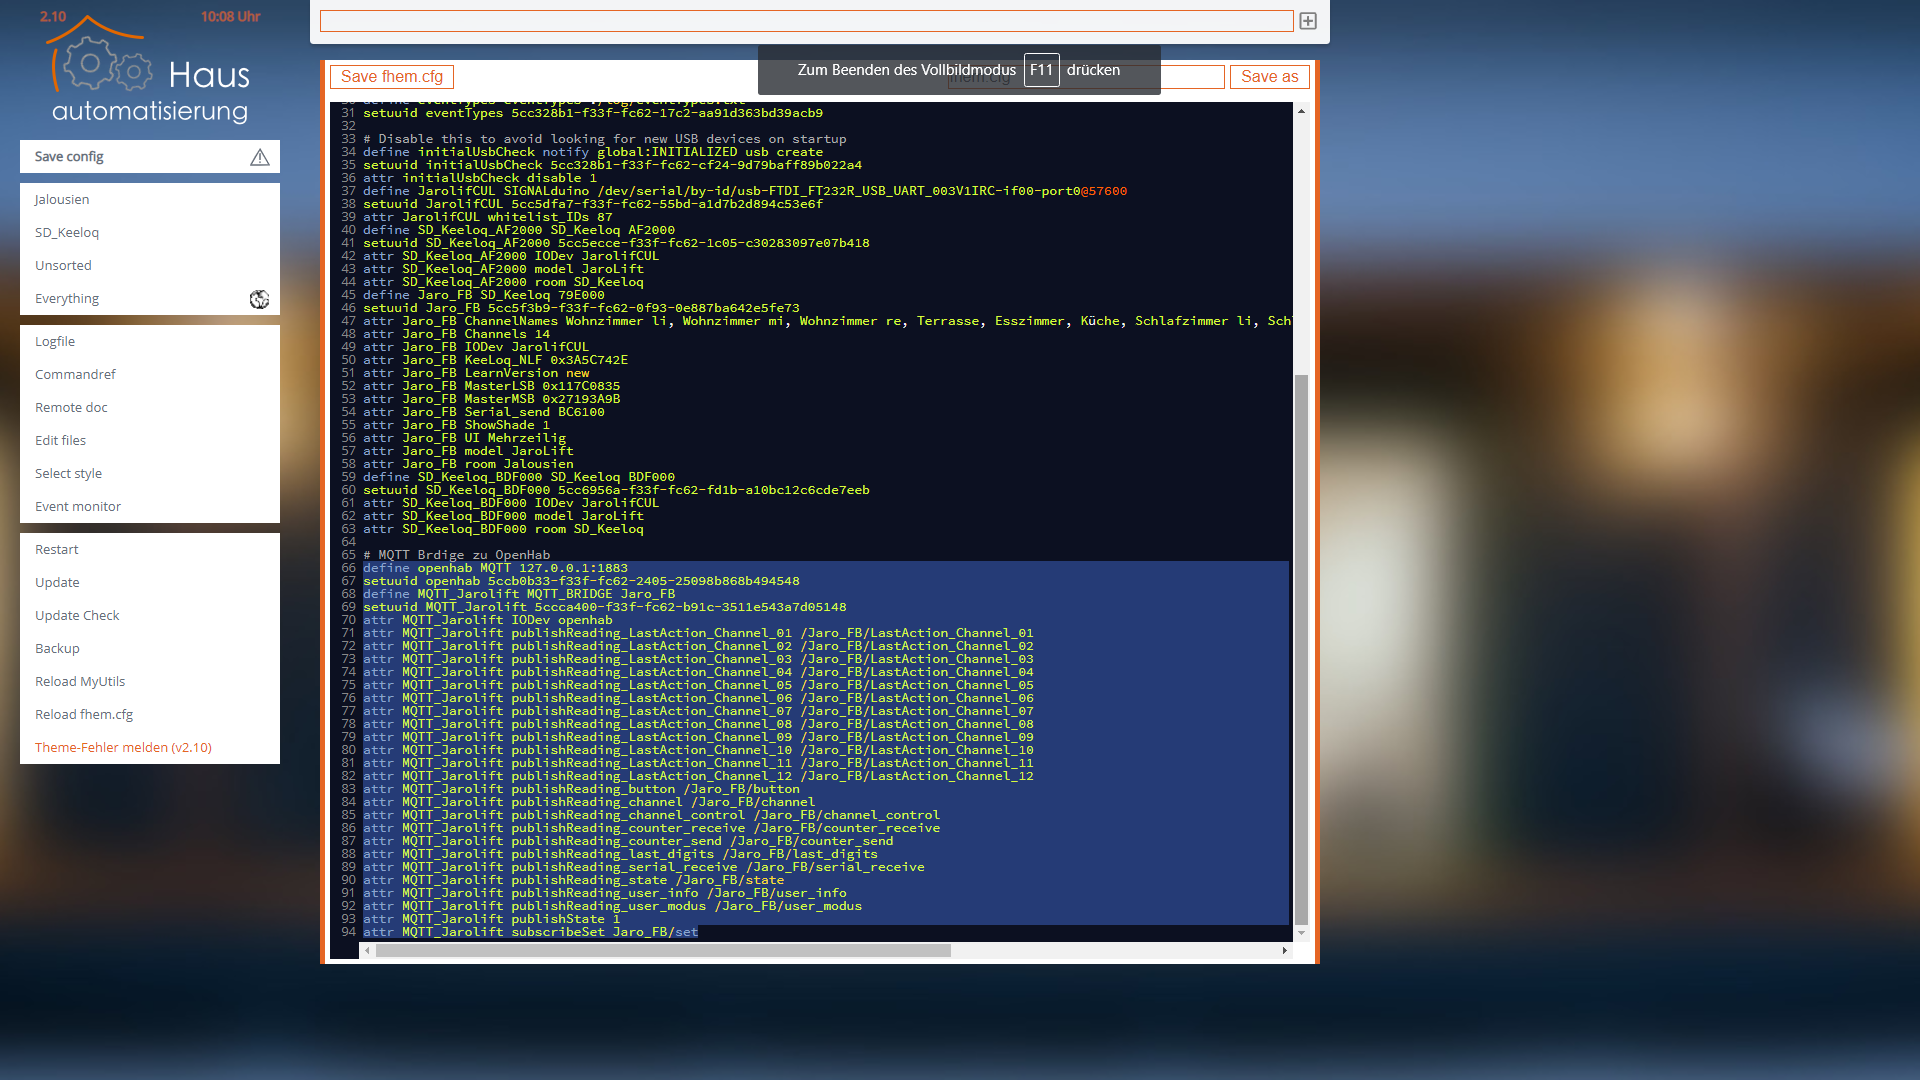Image resolution: width=1920 pixels, height=1080 pixels.
Task: Click the Hausautomatisierung gears logo
Action: (x=105, y=65)
